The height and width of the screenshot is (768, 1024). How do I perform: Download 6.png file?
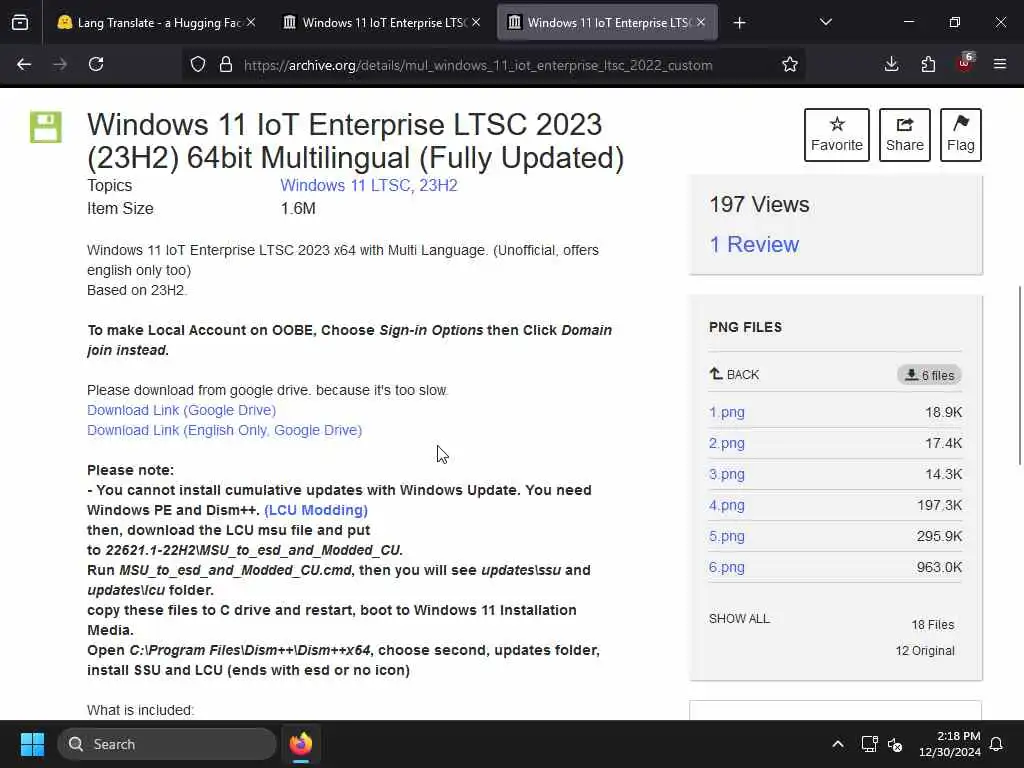pos(727,568)
